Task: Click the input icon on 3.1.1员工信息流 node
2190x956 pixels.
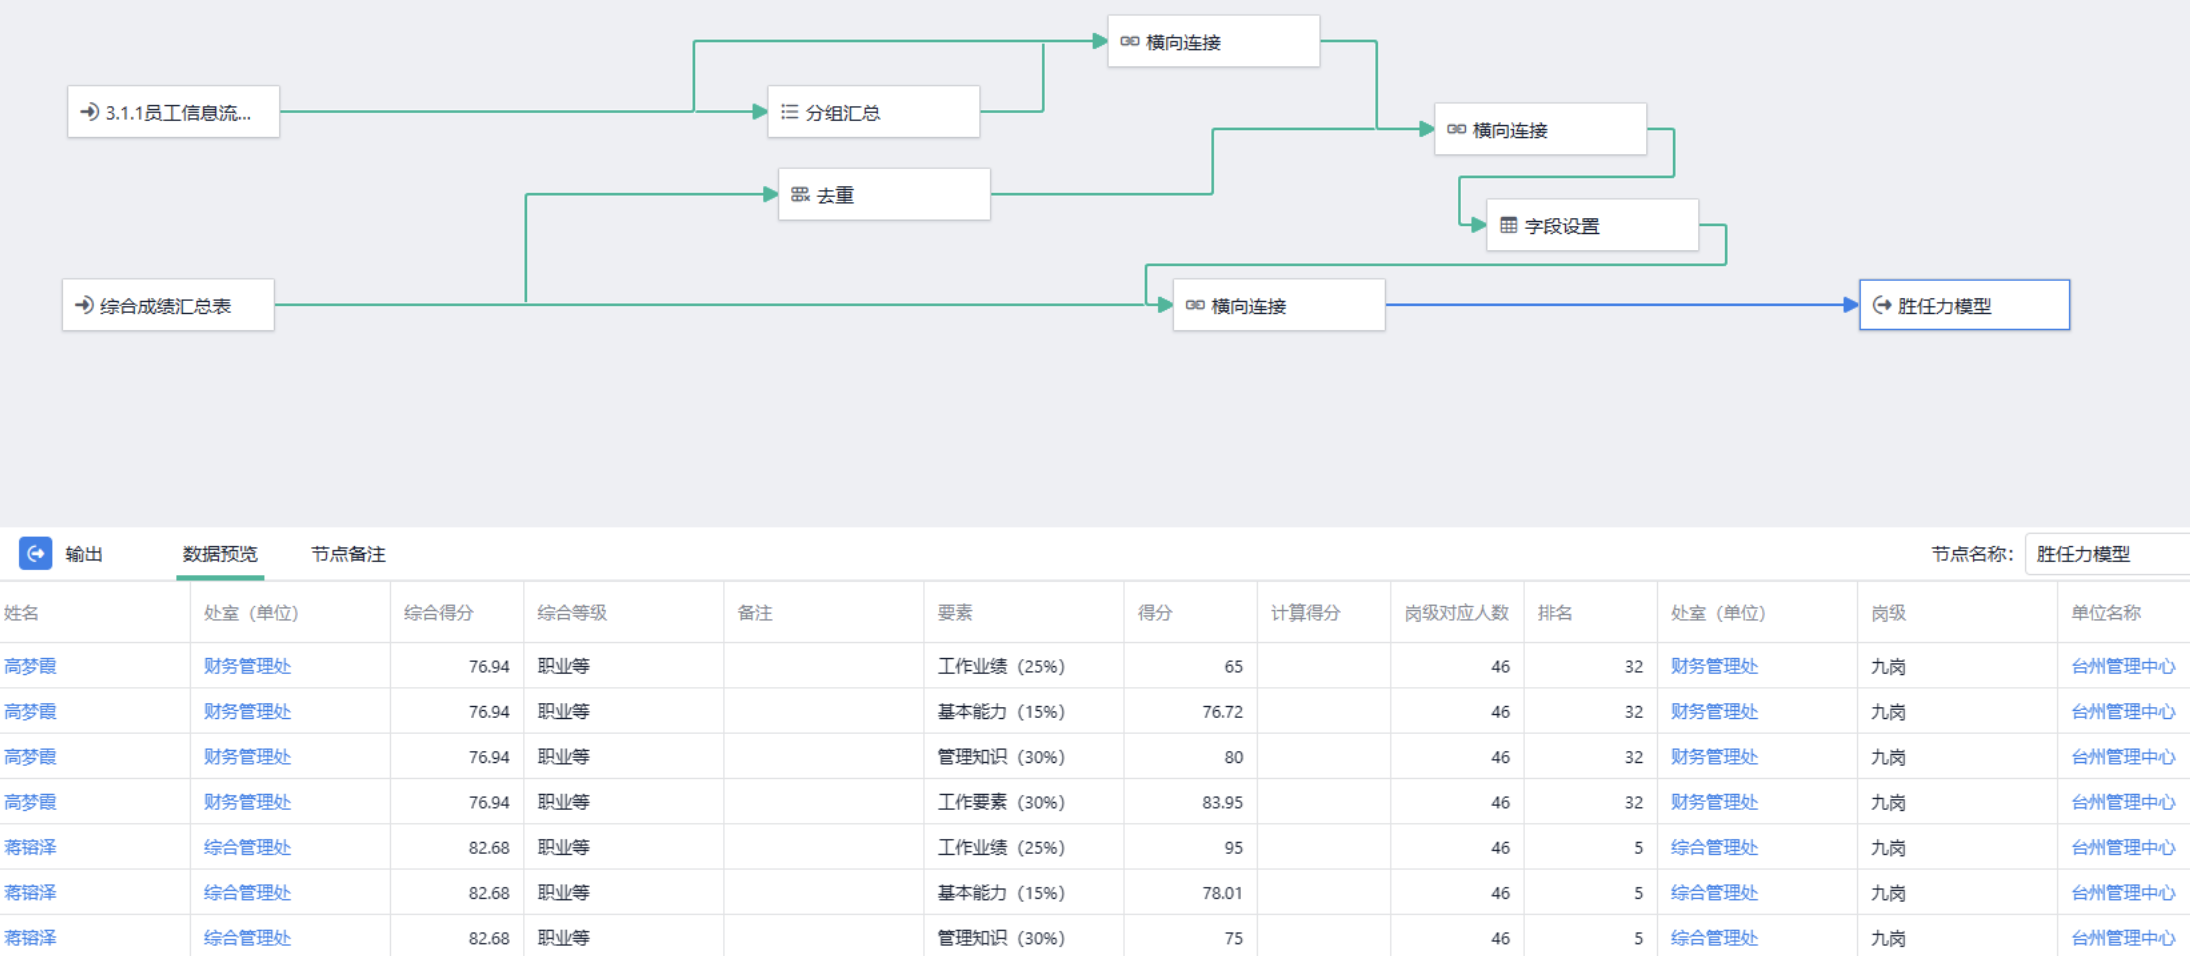Action: [89, 112]
